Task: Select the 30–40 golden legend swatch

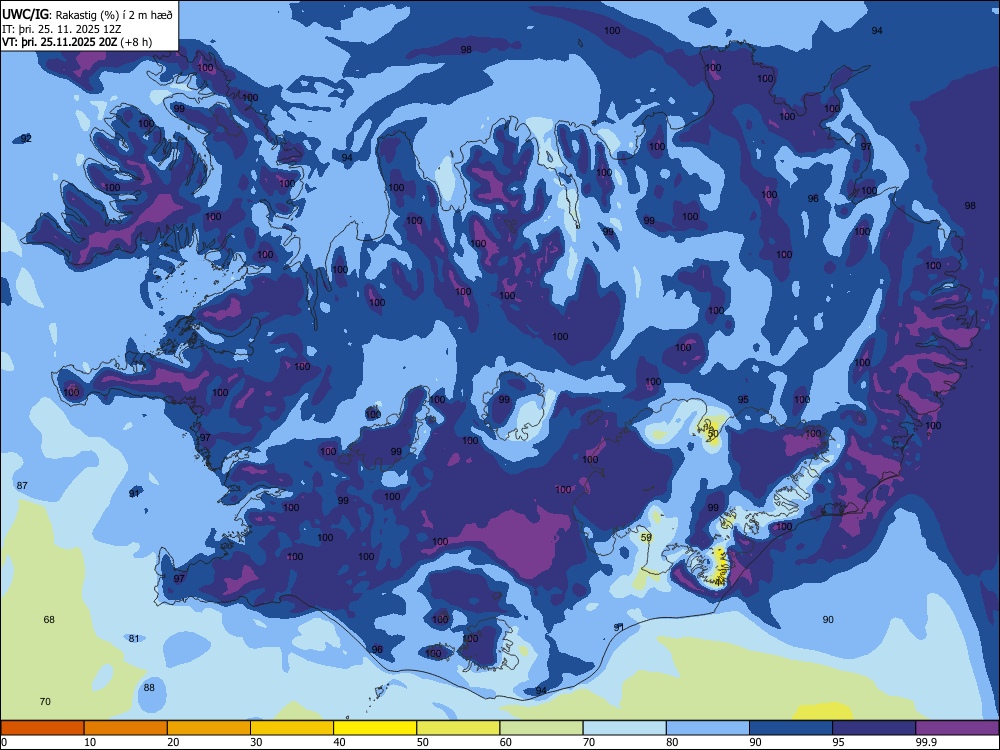Action: [x=292, y=728]
